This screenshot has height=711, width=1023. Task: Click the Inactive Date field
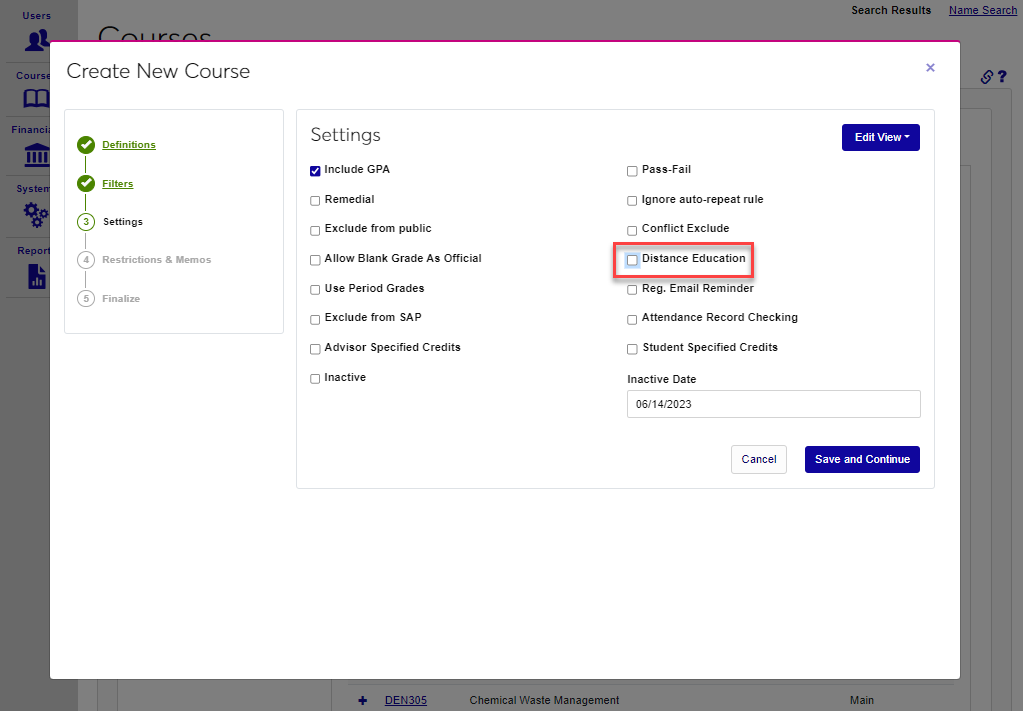pyautogui.click(x=773, y=404)
